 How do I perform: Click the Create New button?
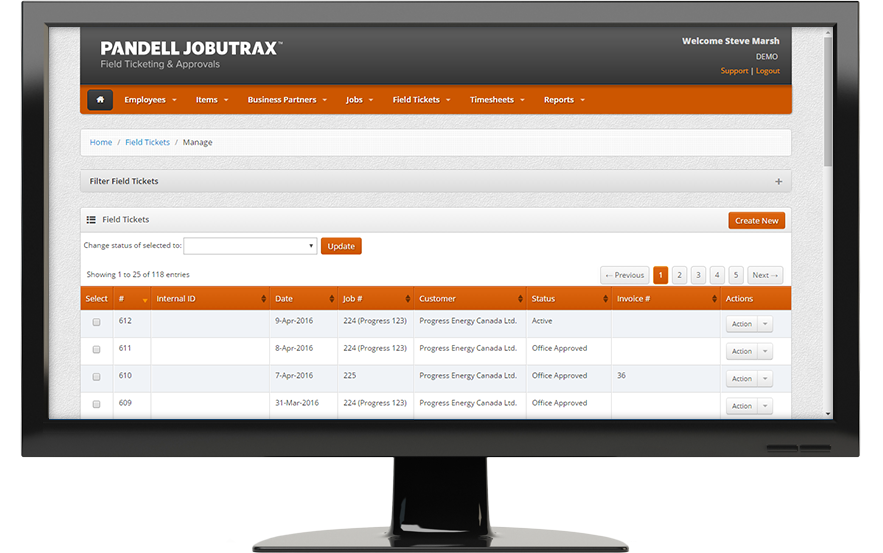pyautogui.click(x=756, y=221)
